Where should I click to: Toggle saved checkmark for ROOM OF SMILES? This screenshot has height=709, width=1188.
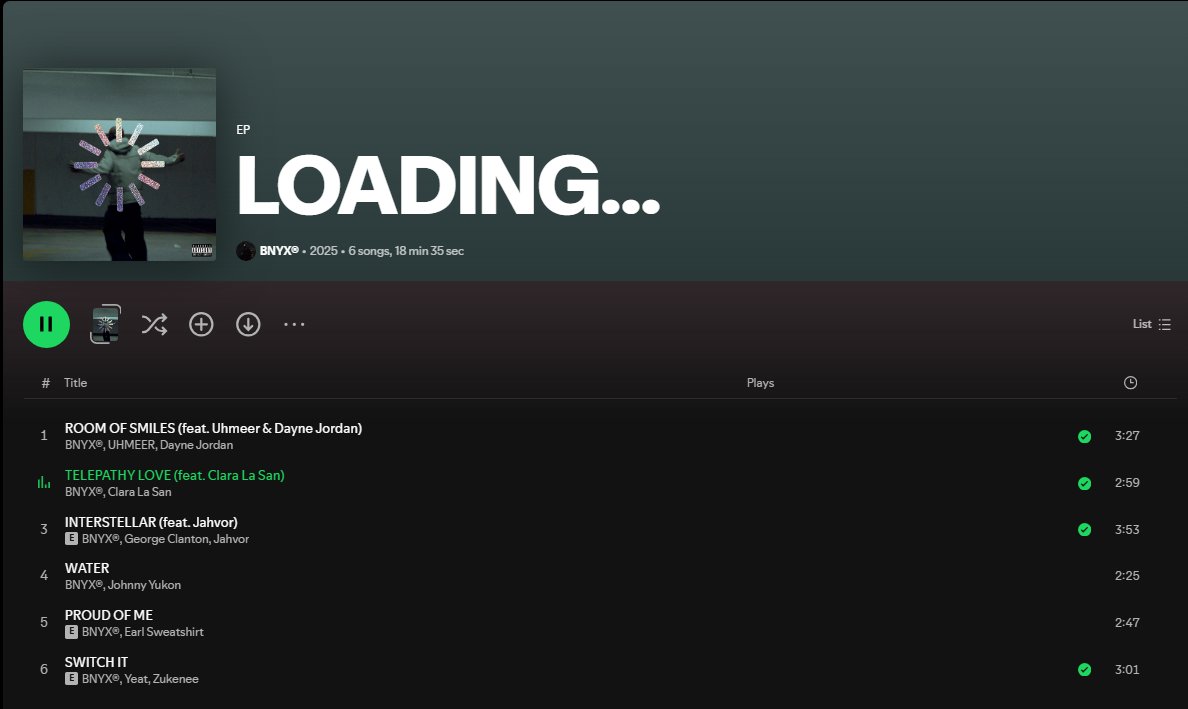(x=1084, y=436)
